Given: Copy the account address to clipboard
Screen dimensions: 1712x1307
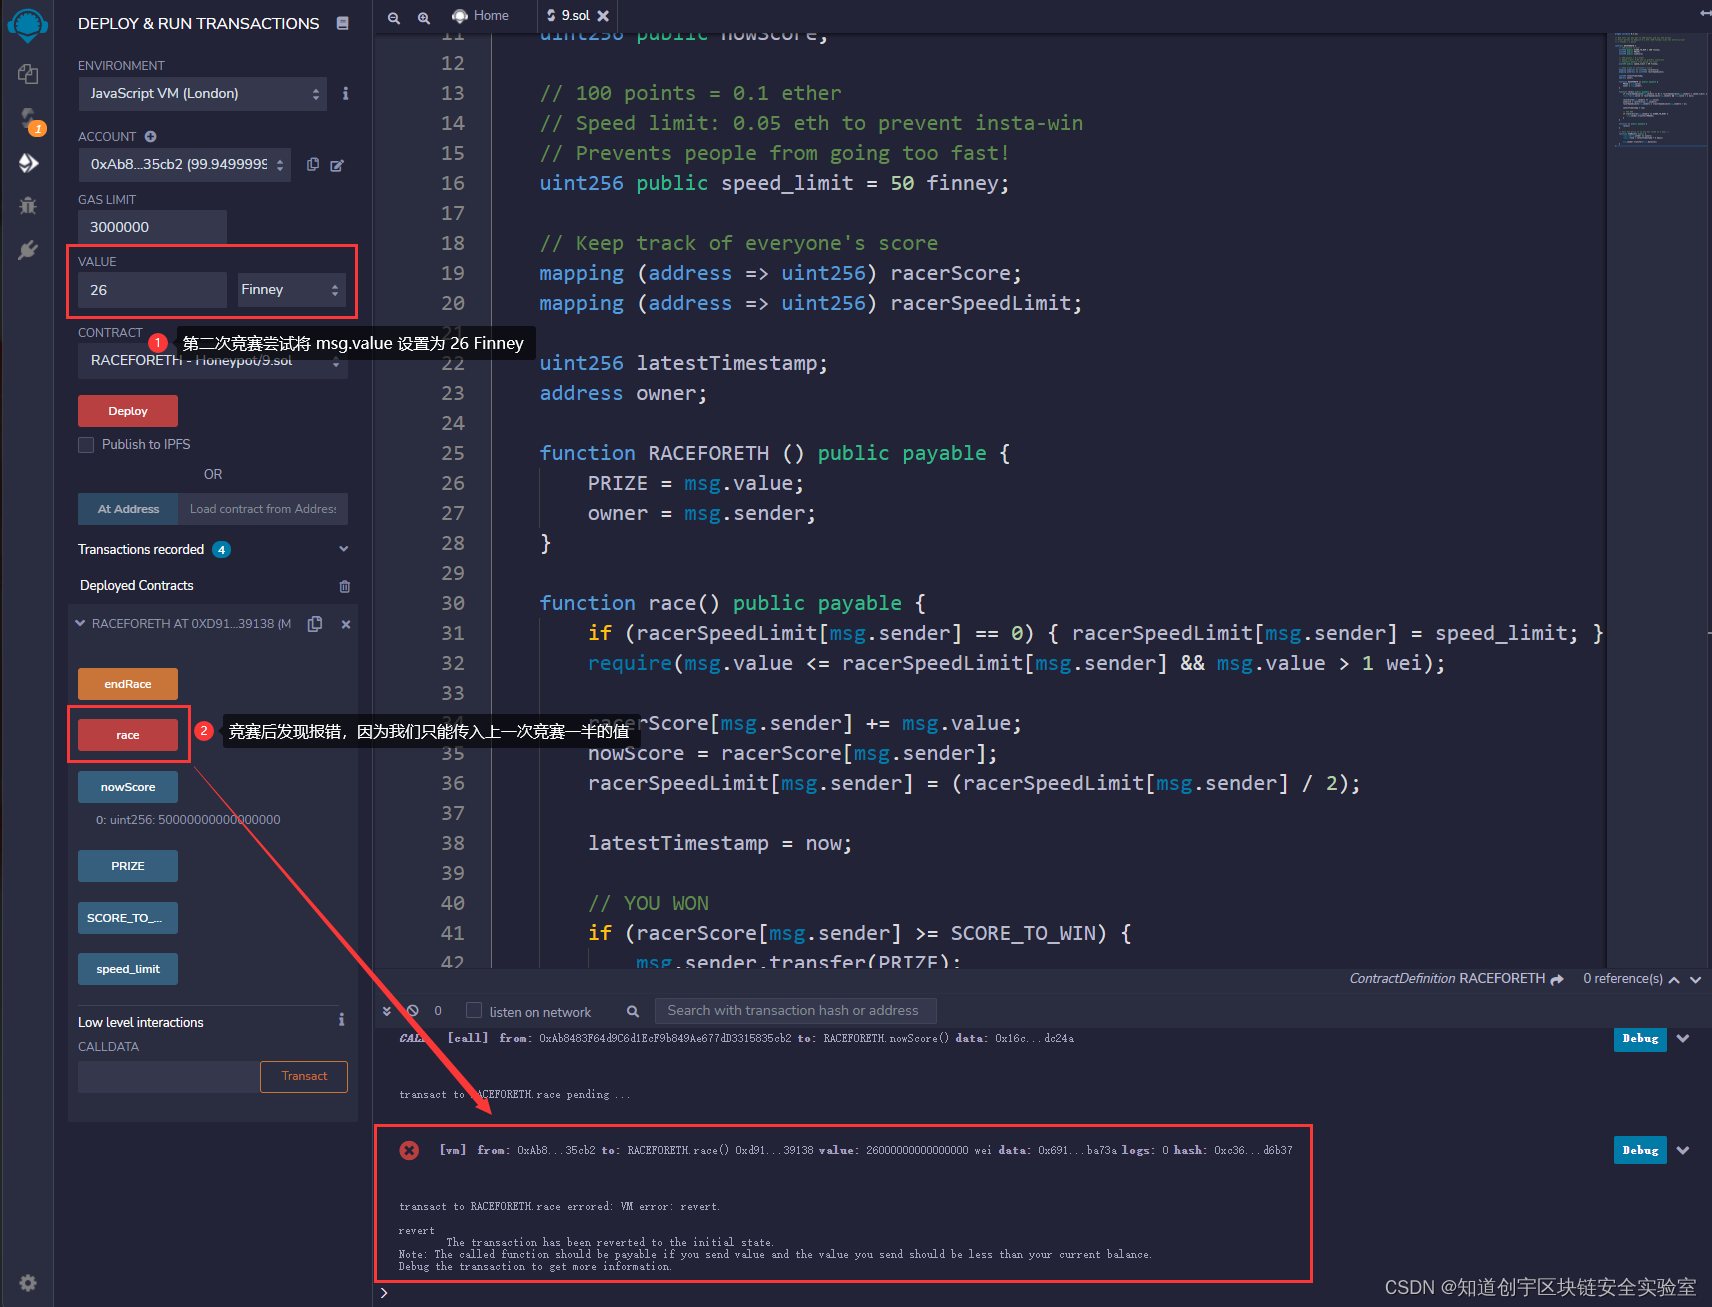Looking at the screenshot, I should [313, 164].
